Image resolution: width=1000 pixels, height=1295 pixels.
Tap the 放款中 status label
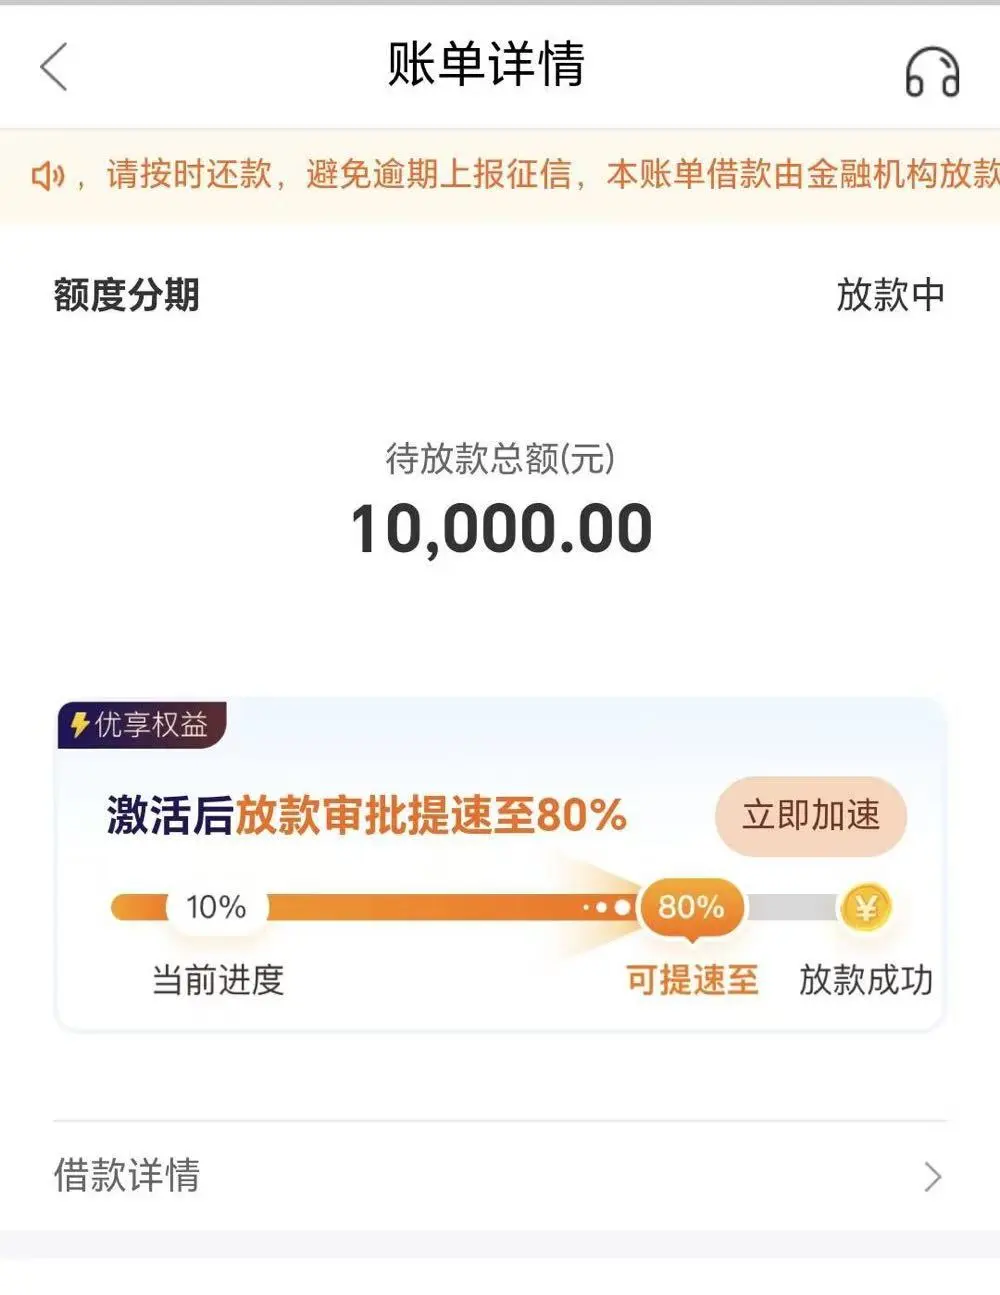click(889, 295)
